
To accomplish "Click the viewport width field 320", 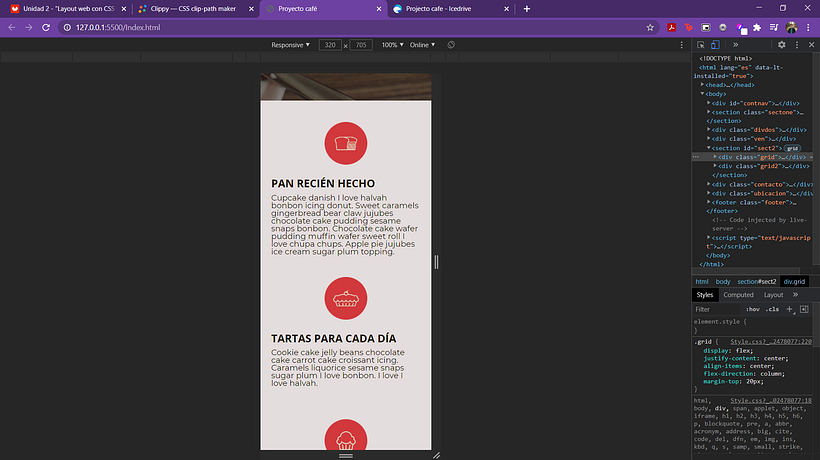I will 330,45.
